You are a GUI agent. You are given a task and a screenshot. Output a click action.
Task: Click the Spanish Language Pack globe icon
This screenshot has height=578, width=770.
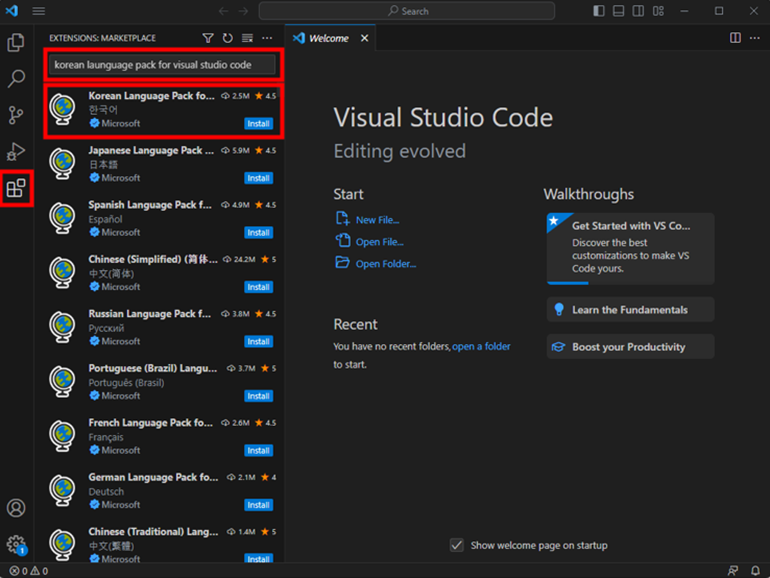[62, 218]
